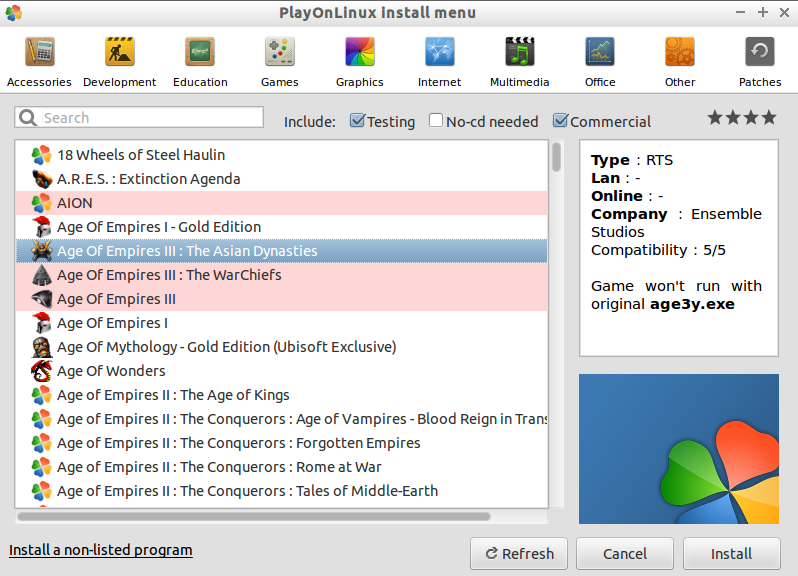
Task: Click the Age Of Mythology icon
Action: pos(42,347)
